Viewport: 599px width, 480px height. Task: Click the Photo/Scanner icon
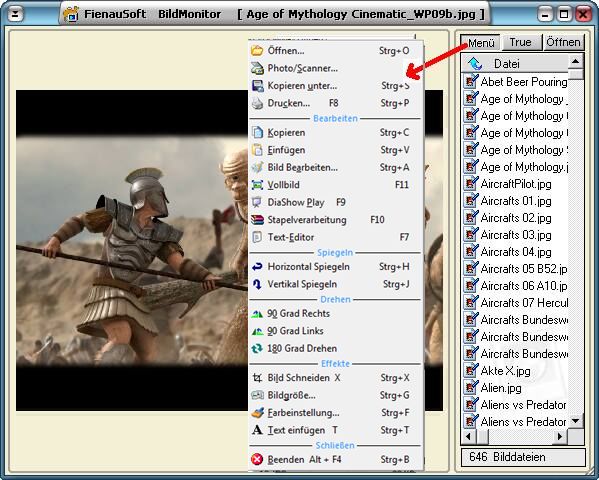[x=257, y=68]
